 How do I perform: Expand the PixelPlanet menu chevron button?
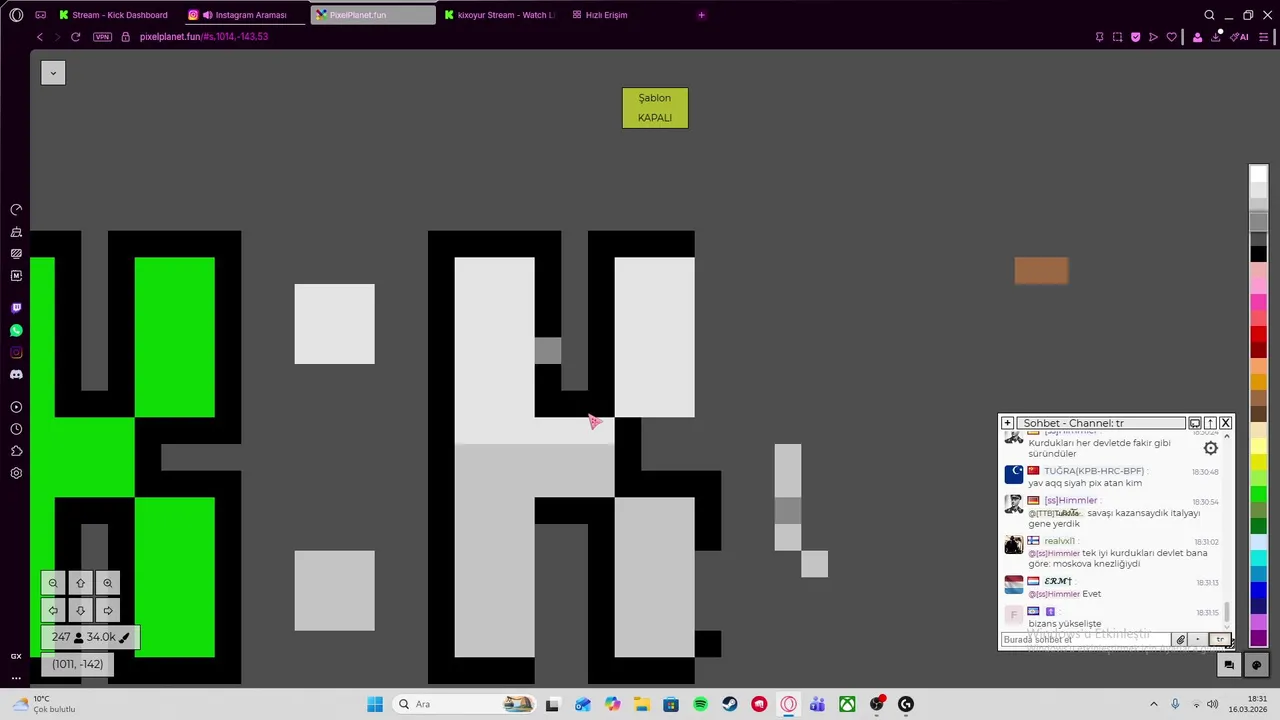pyautogui.click(x=53, y=73)
